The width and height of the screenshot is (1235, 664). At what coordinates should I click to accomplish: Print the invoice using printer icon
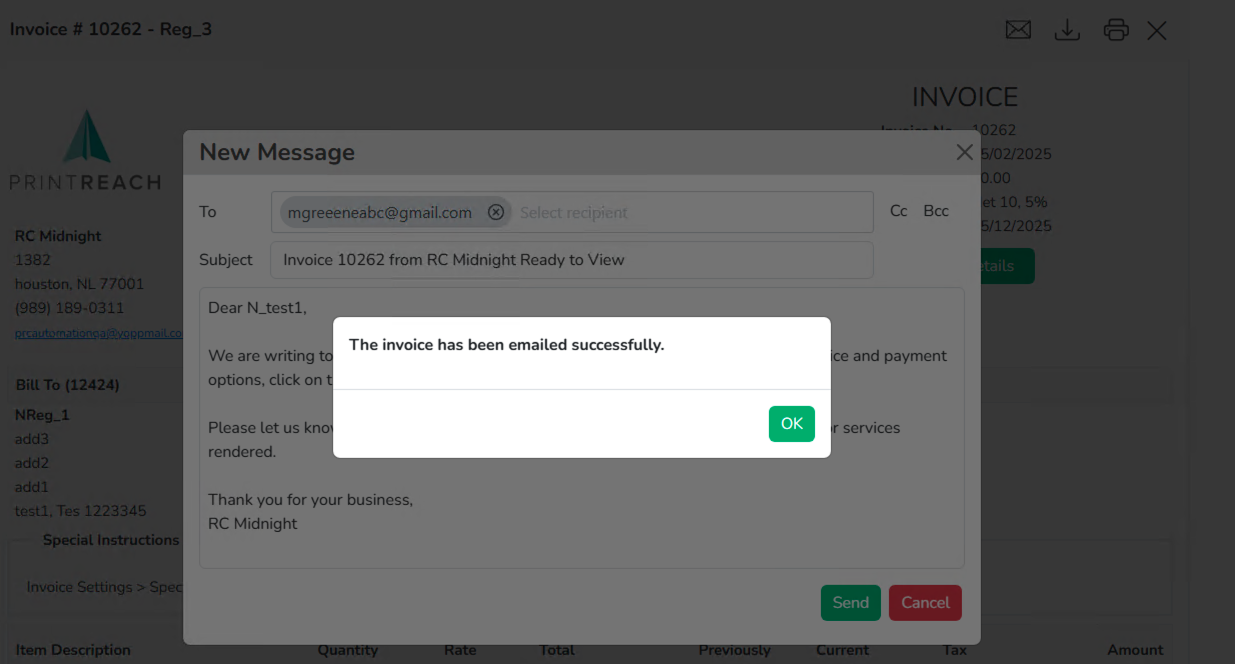(x=1116, y=30)
